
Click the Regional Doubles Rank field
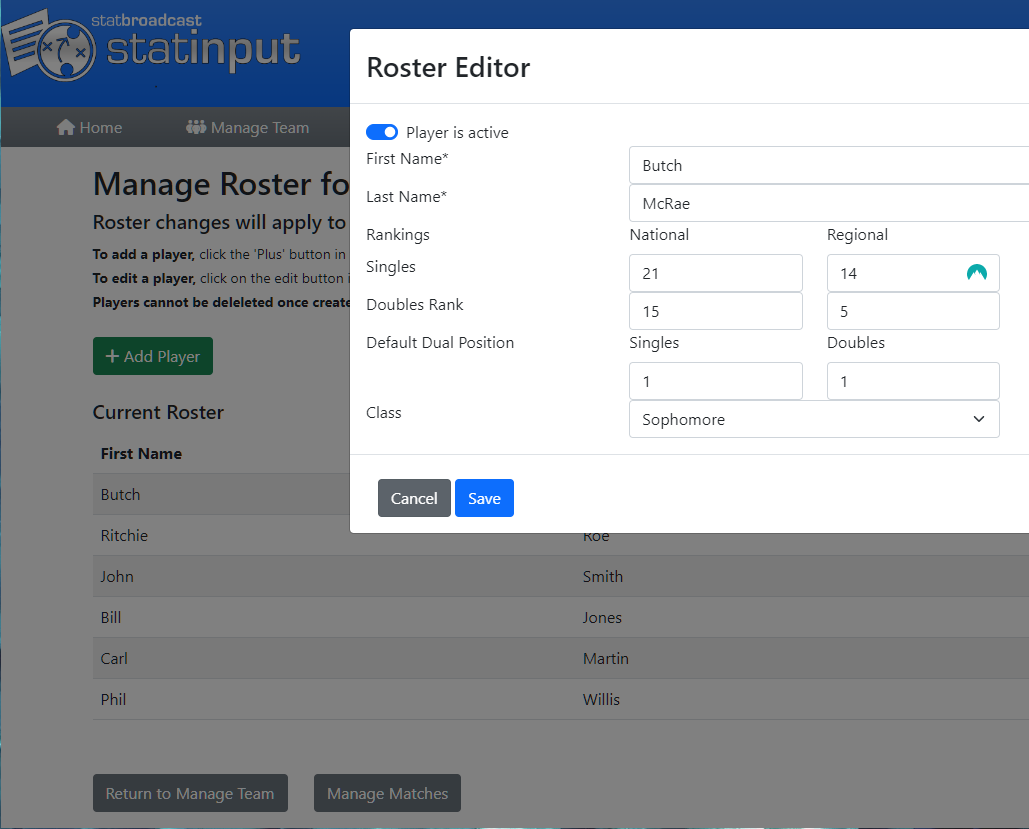[x=912, y=311]
